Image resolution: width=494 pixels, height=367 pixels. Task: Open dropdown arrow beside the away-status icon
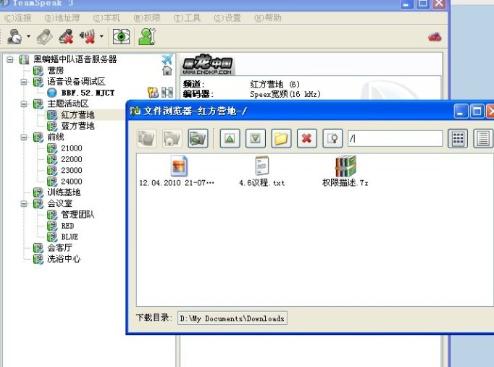28,36
